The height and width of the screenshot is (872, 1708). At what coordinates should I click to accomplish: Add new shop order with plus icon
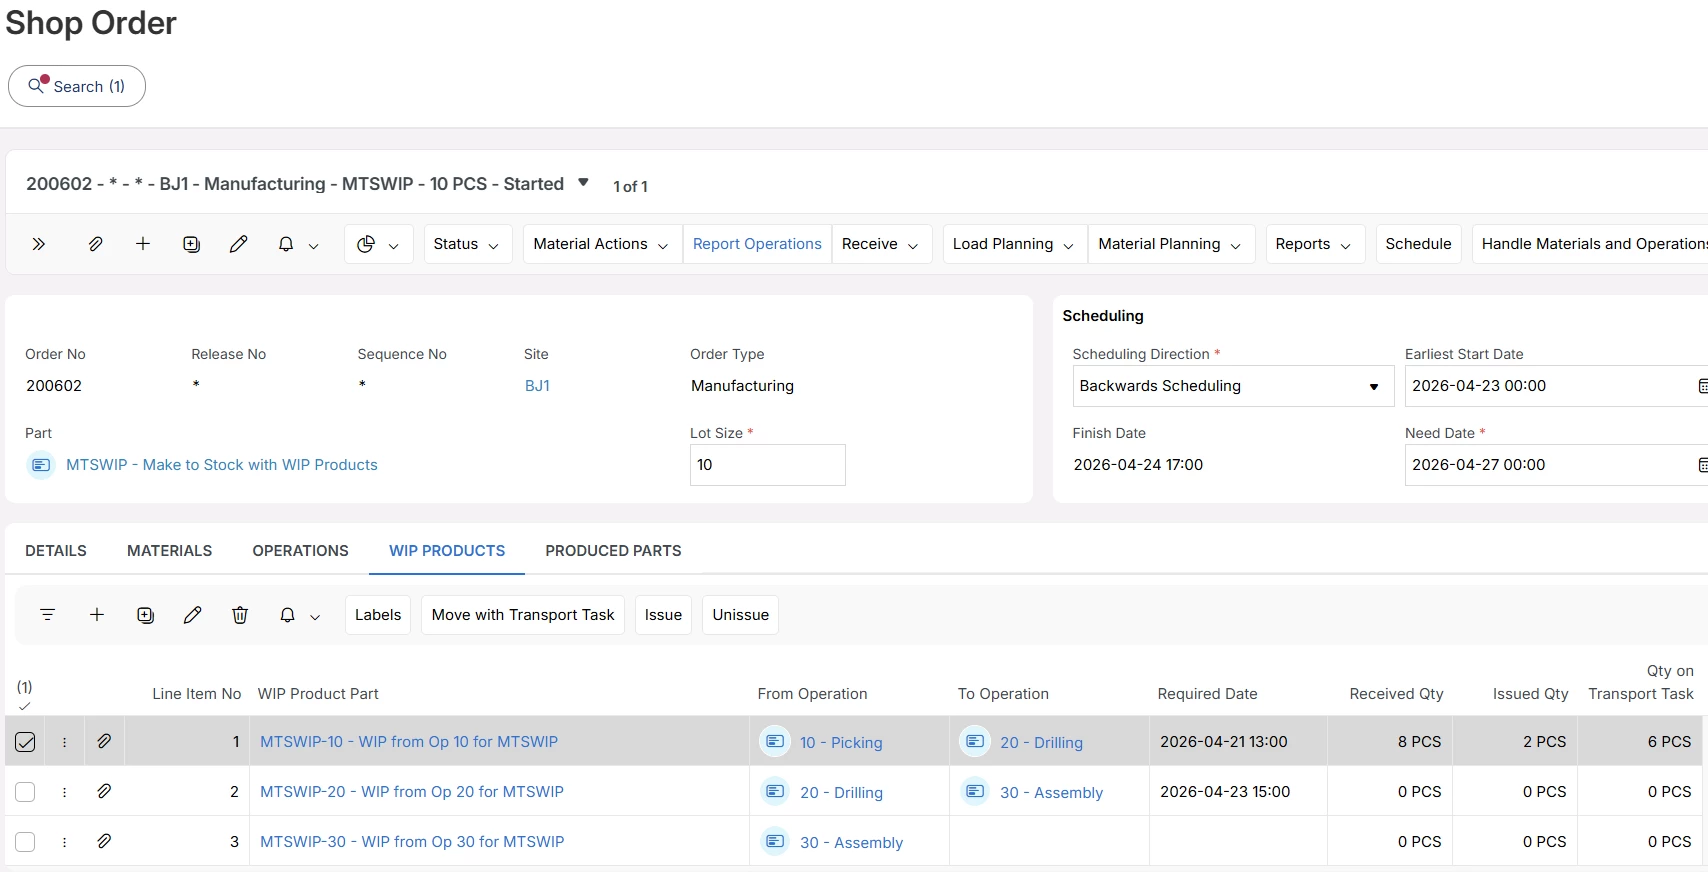coord(143,244)
